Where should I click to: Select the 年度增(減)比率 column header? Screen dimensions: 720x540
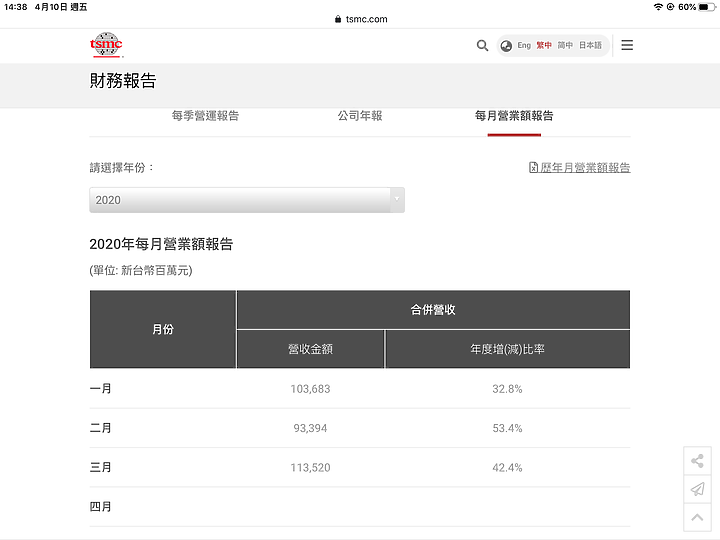click(x=507, y=349)
